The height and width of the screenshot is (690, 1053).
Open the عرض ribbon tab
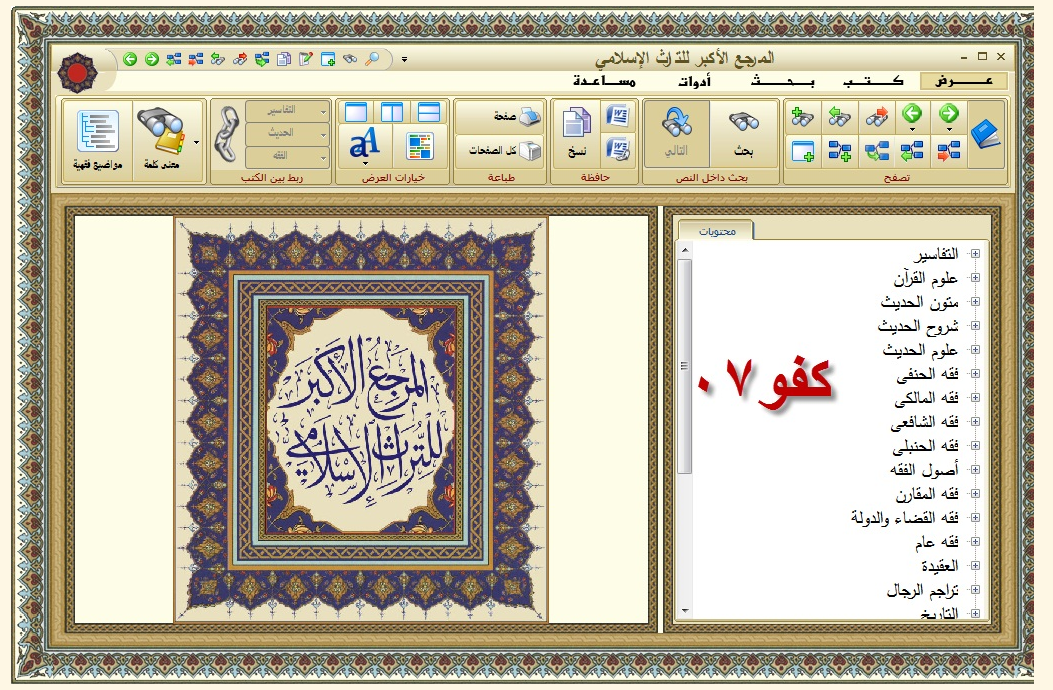click(x=964, y=81)
